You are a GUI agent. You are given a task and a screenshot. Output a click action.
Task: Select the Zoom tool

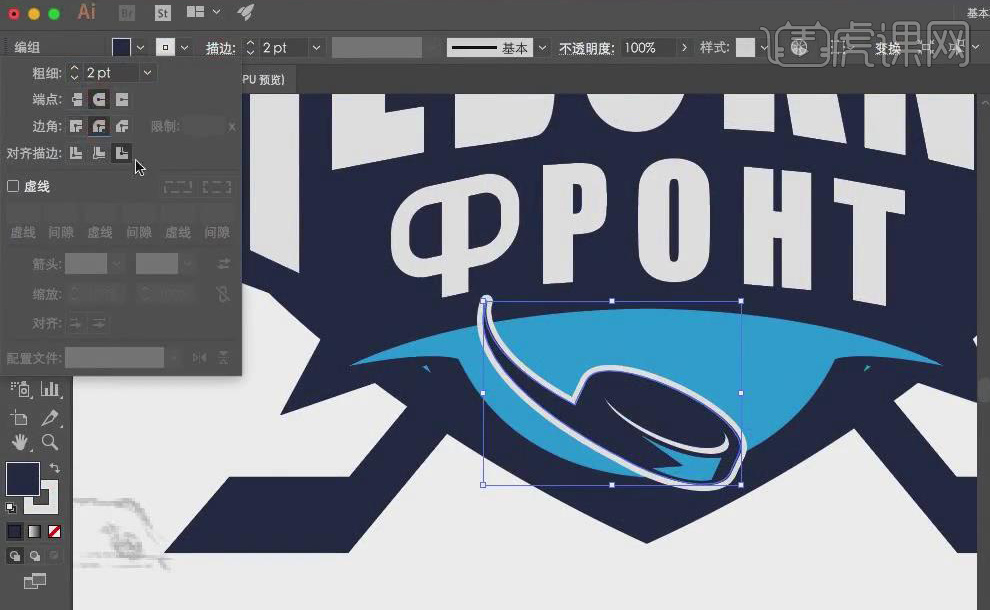[x=50, y=442]
